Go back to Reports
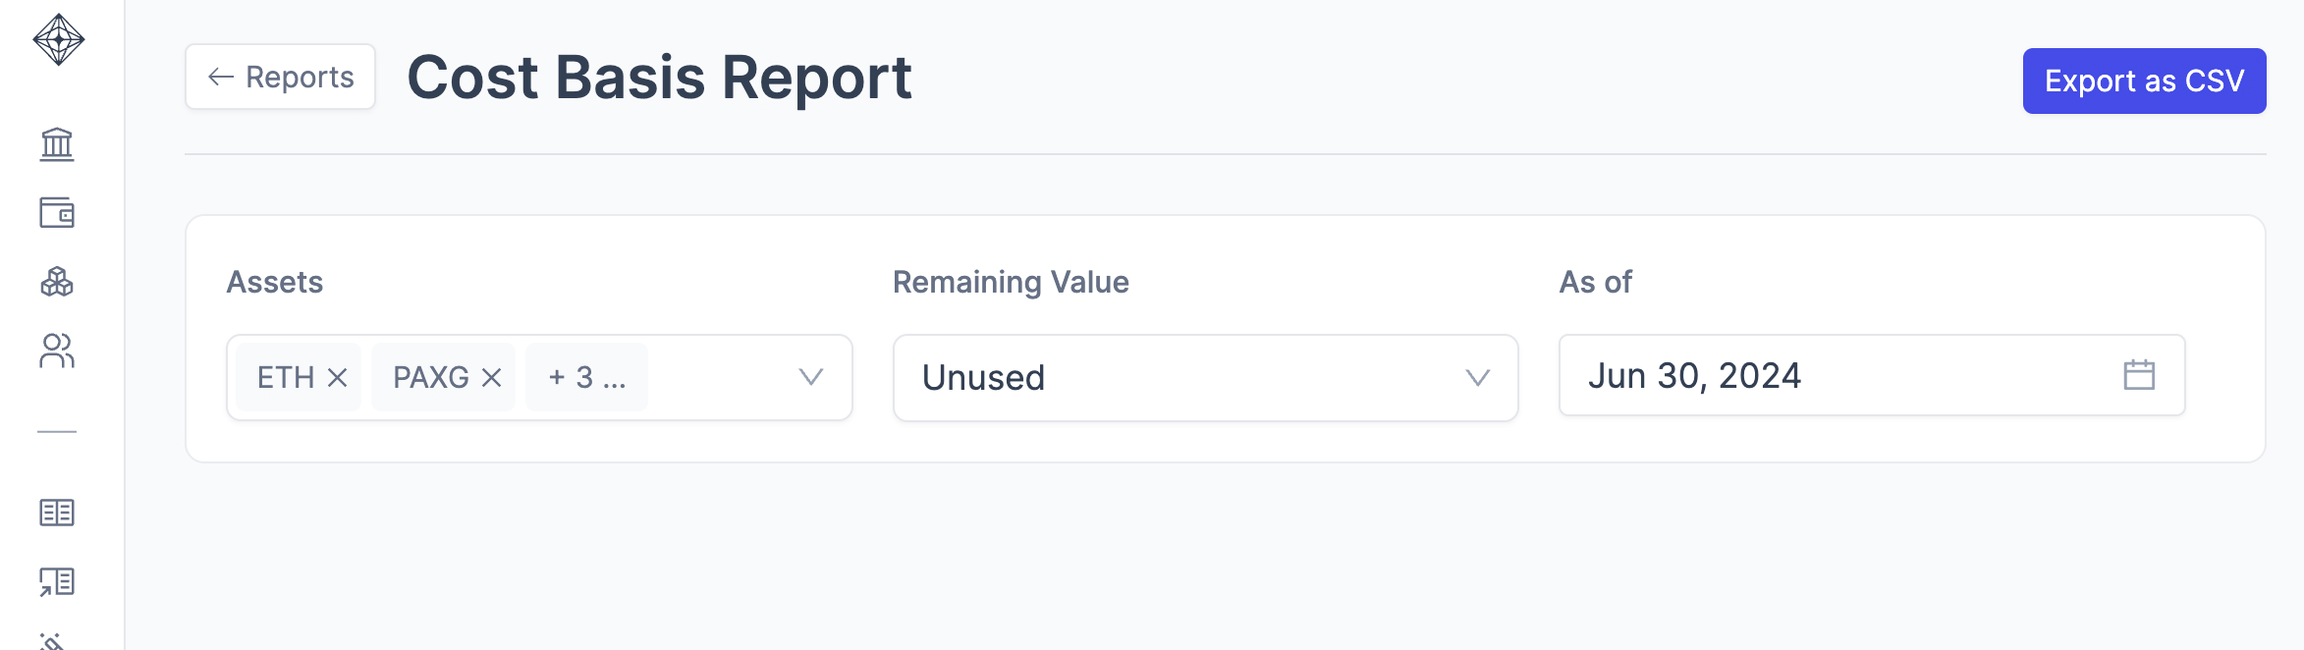The height and width of the screenshot is (650, 2304). pos(280,77)
